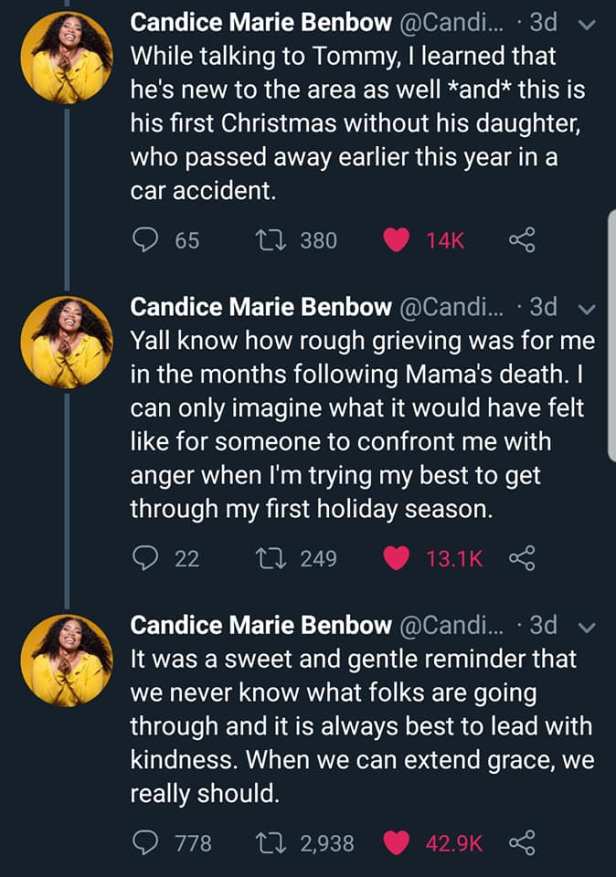The width and height of the screenshot is (616, 877).
Task: Reply to the tweet with 778 comments
Action: pos(146,844)
